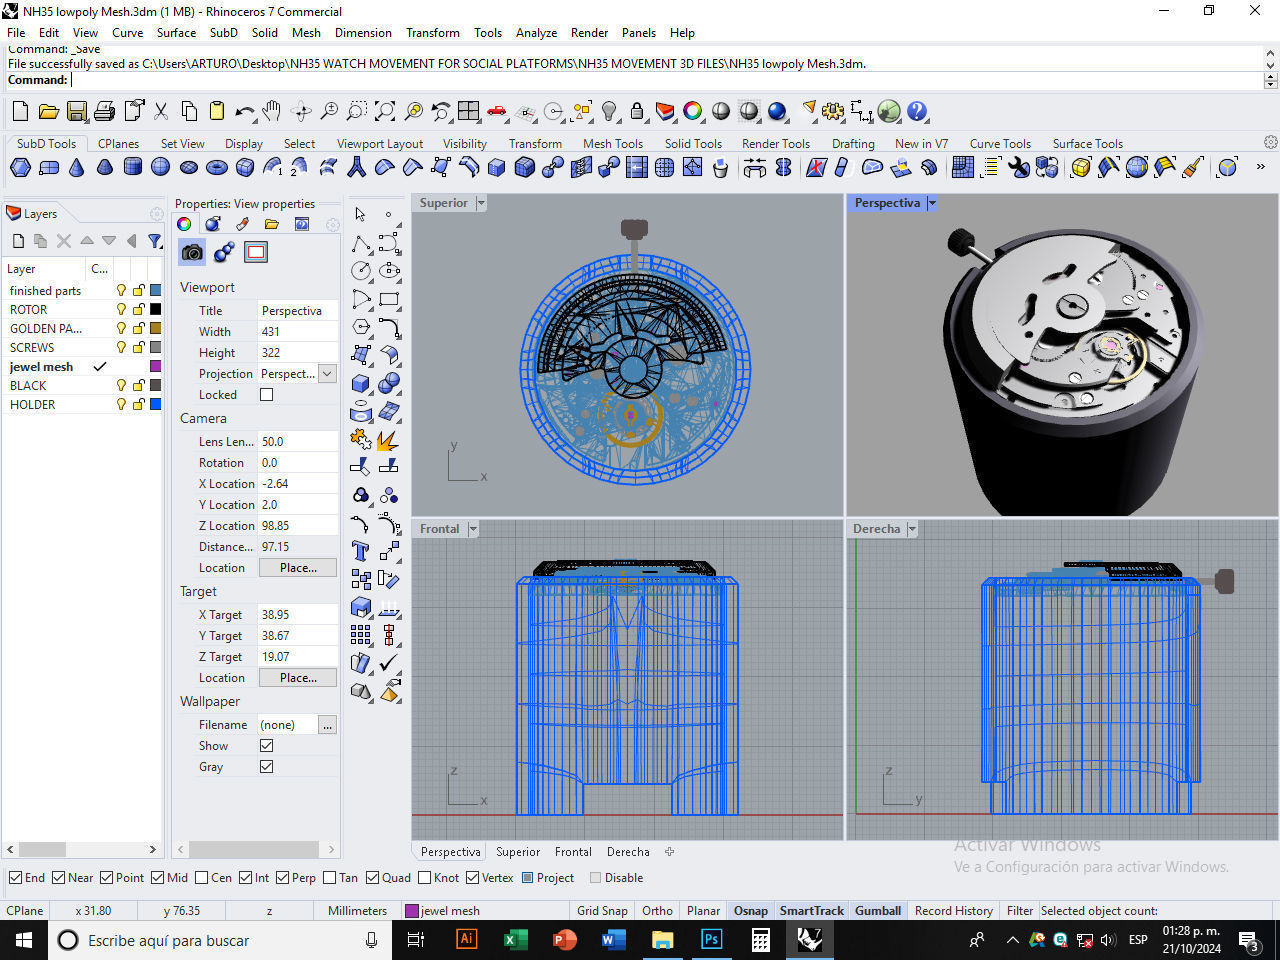Uncheck the Wallpaper Show checkbox
This screenshot has height=960, width=1280.
[x=266, y=746]
